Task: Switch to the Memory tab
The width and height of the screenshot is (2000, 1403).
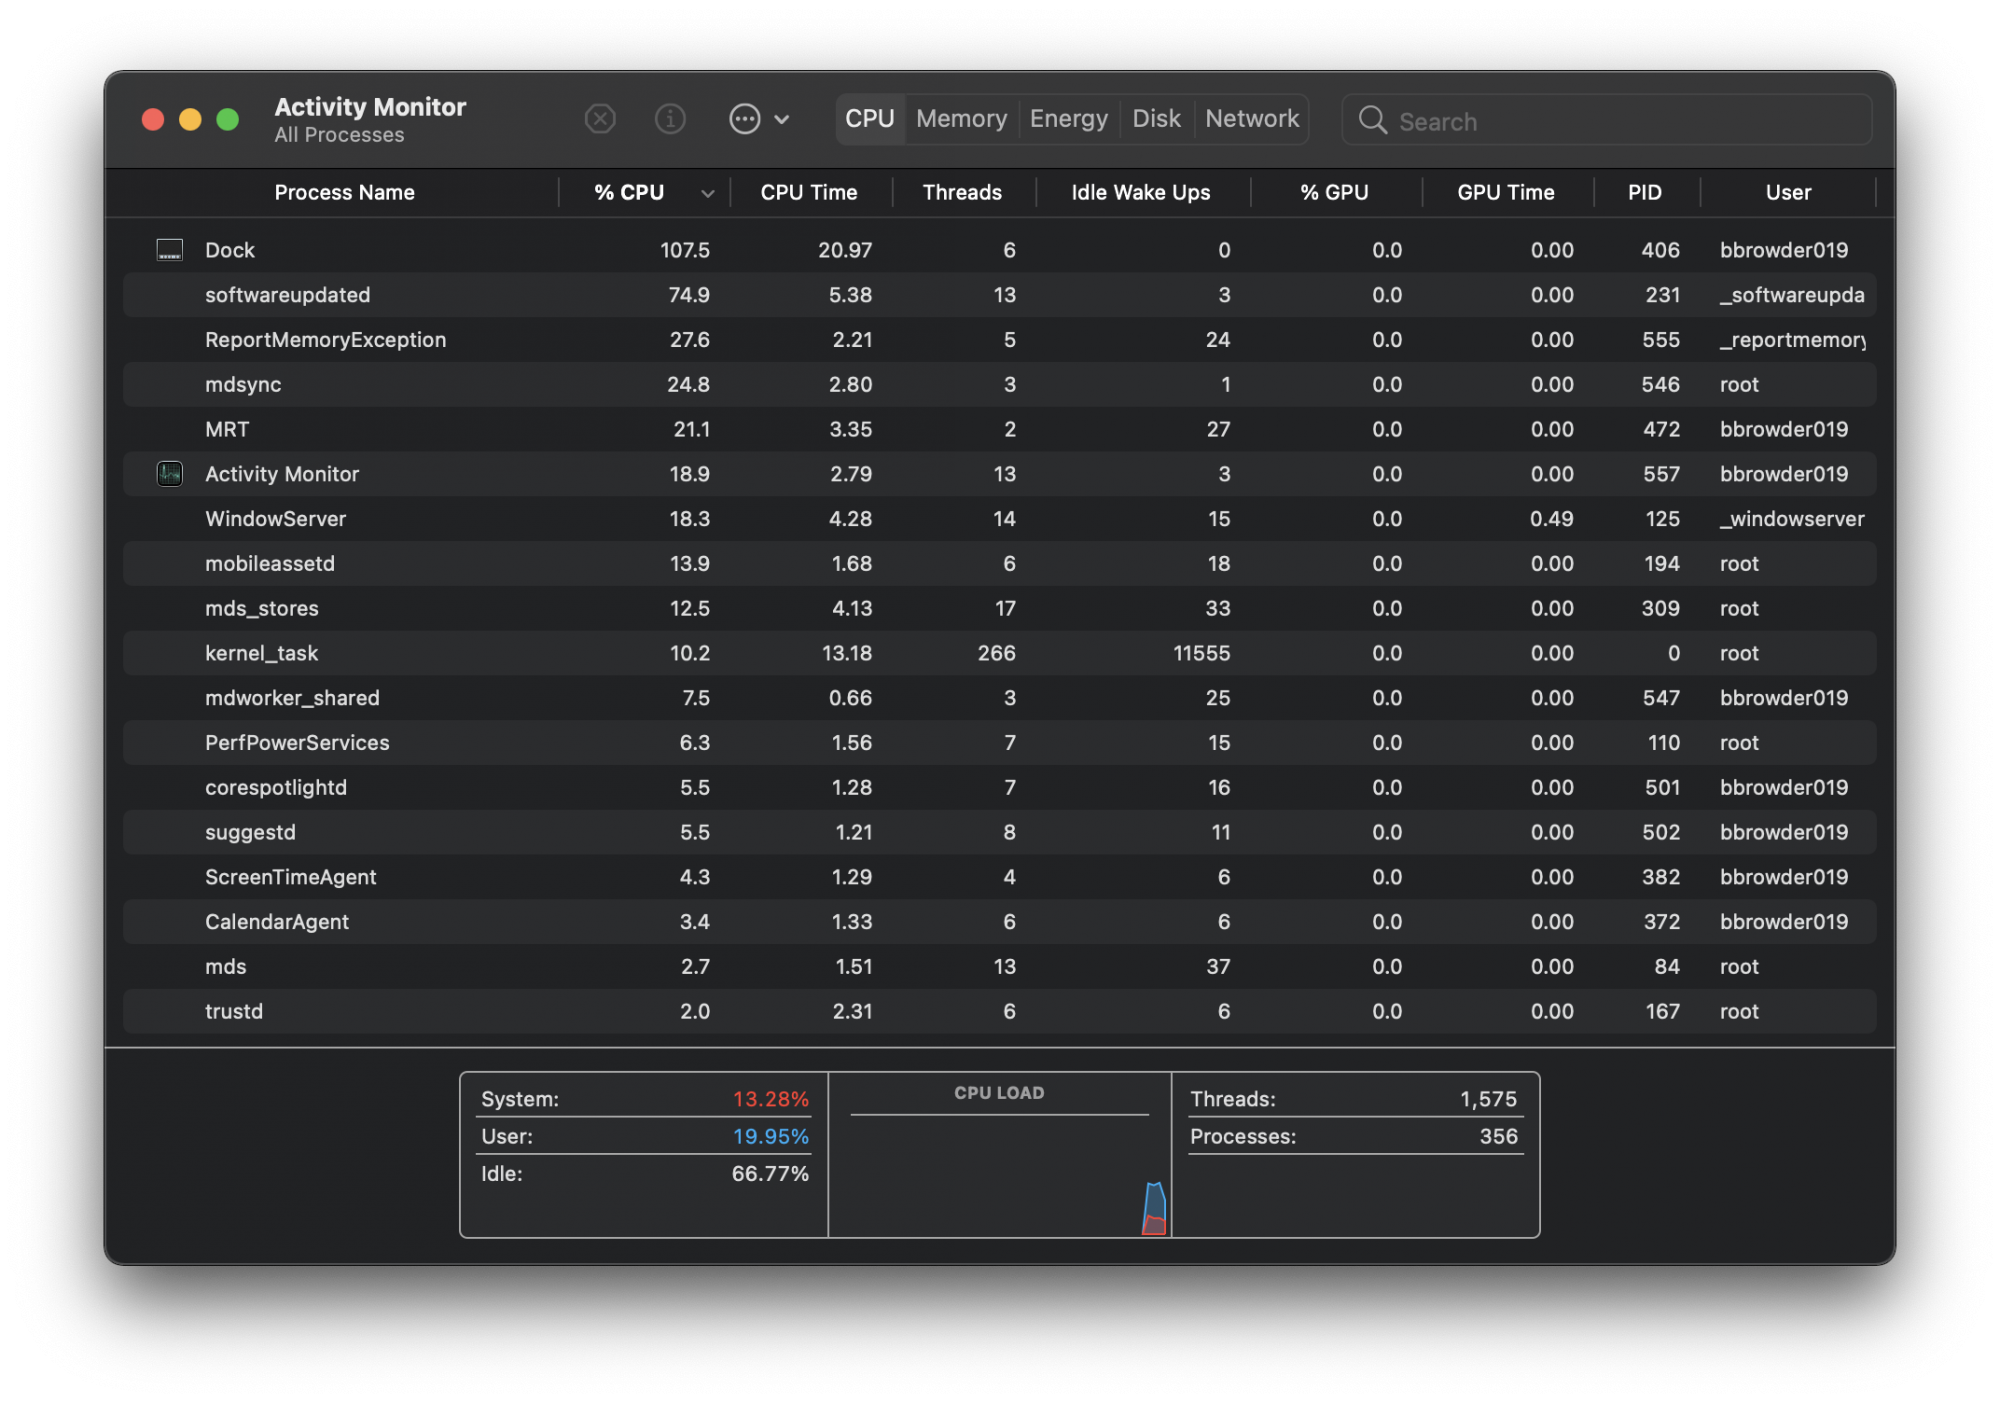Action: point(961,119)
